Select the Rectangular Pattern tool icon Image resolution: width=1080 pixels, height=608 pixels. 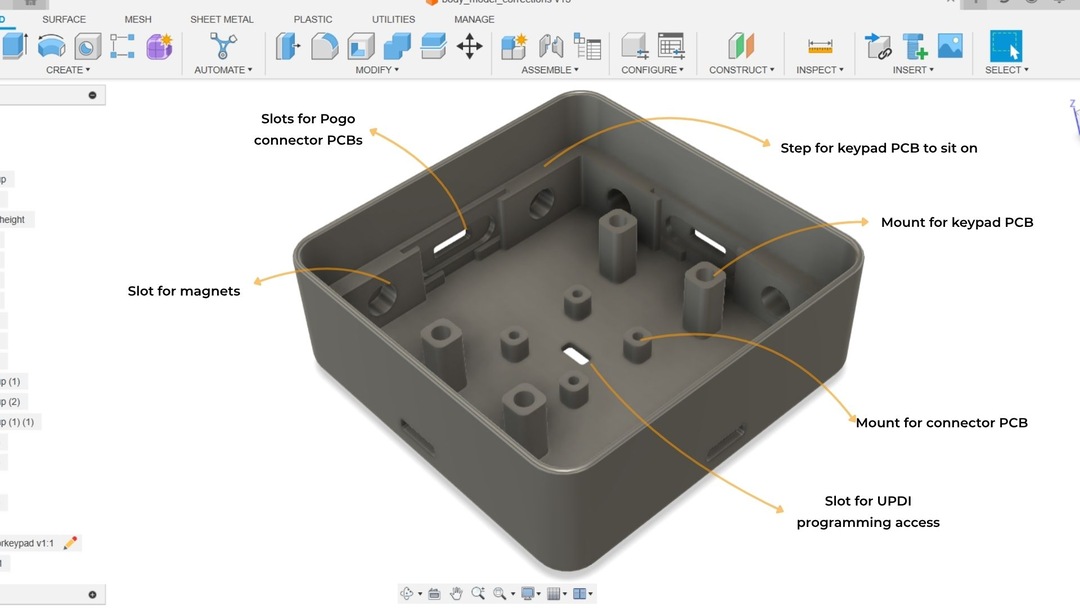123,46
